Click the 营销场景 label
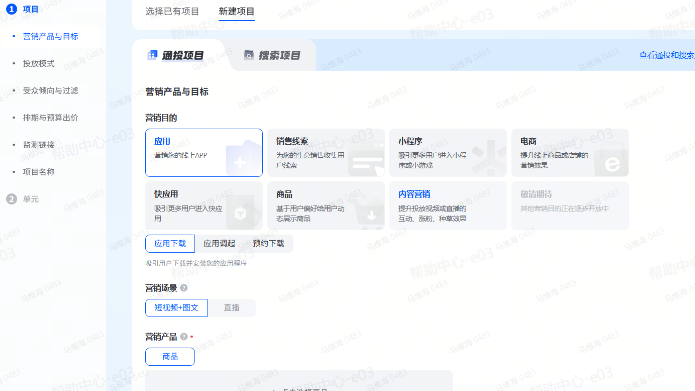The width and height of the screenshot is (695, 391). point(161,288)
